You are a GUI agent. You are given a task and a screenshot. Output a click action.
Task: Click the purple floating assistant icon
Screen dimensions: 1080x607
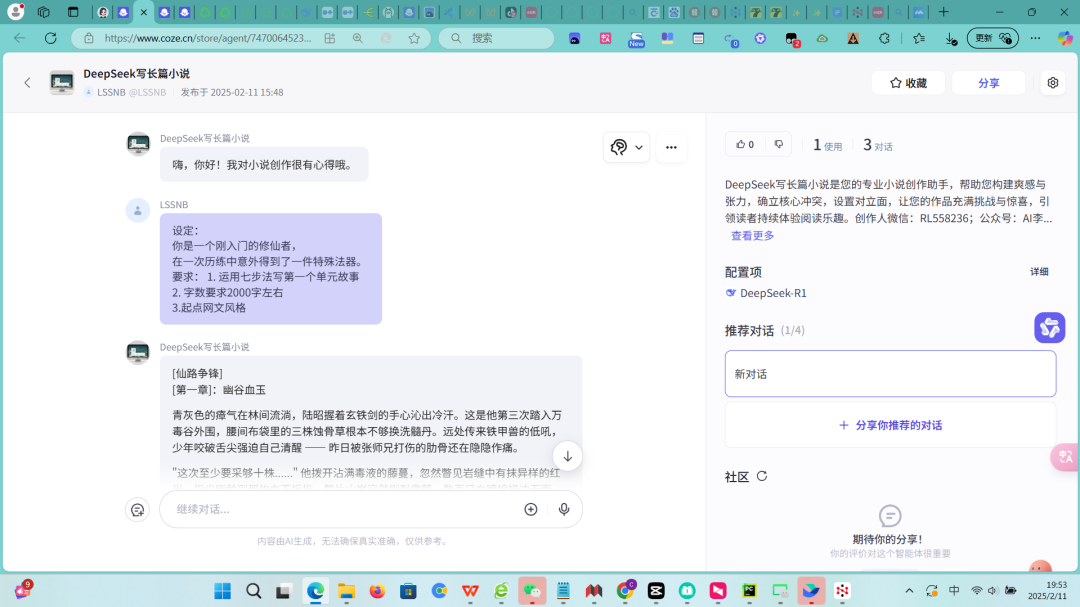(x=1049, y=327)
